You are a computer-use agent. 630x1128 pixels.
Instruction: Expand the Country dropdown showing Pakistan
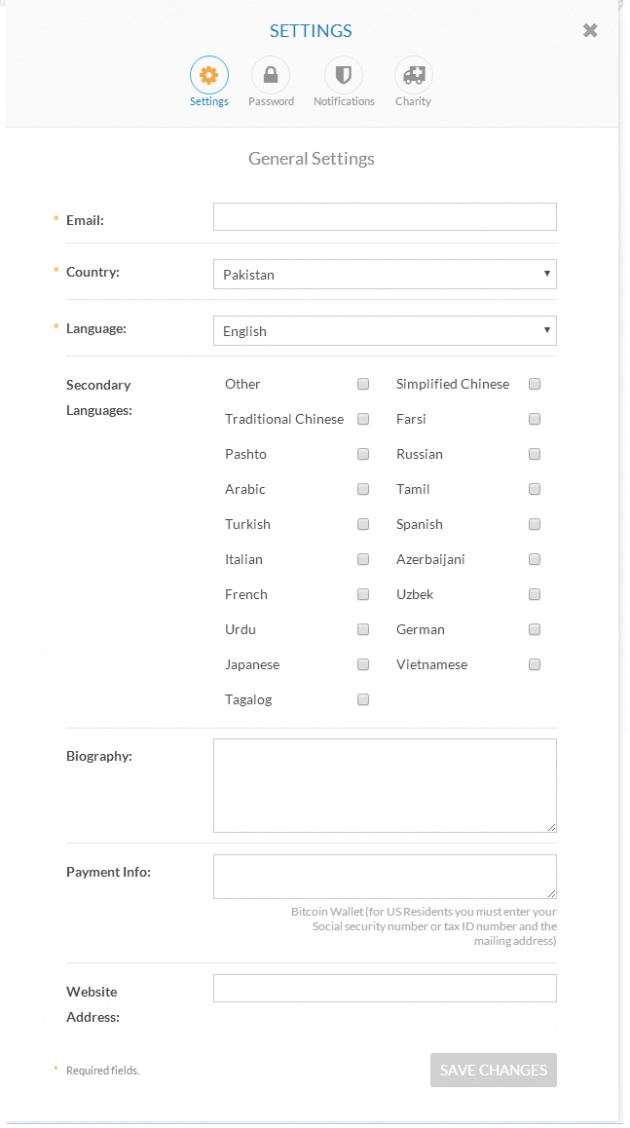[x=385, y=274]
